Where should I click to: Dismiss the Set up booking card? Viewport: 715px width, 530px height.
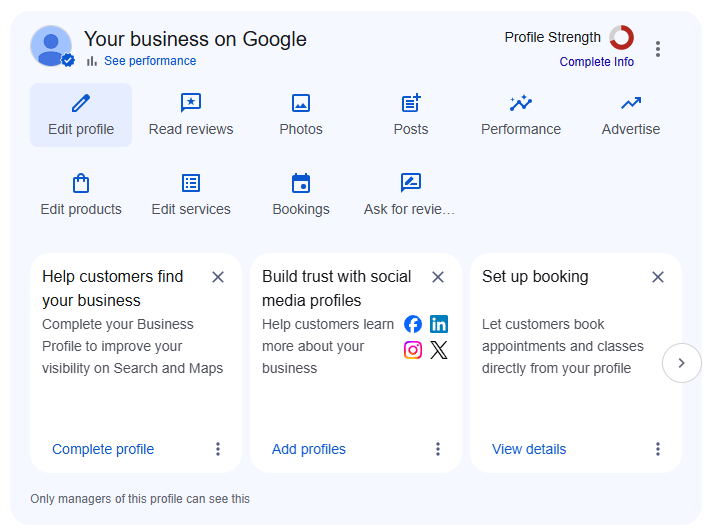[x=658, y=277]
